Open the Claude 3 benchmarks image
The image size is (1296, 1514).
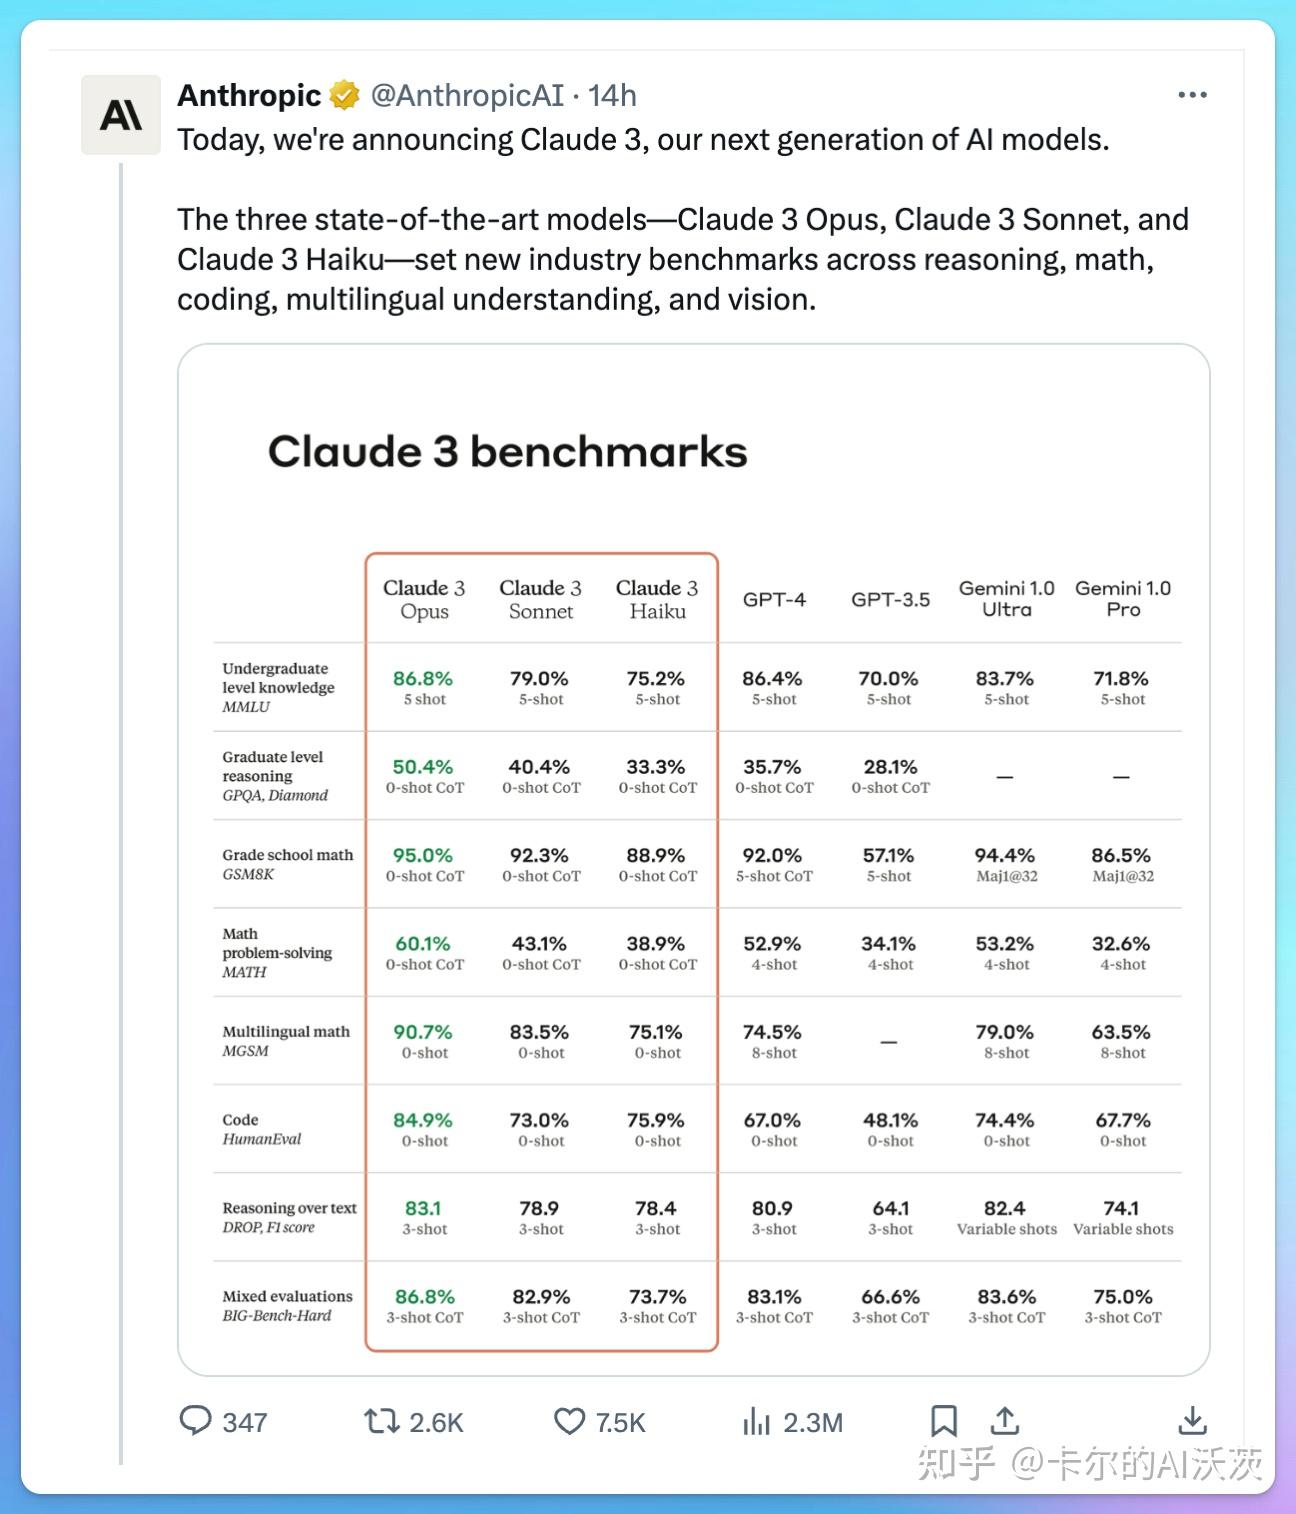693,858
